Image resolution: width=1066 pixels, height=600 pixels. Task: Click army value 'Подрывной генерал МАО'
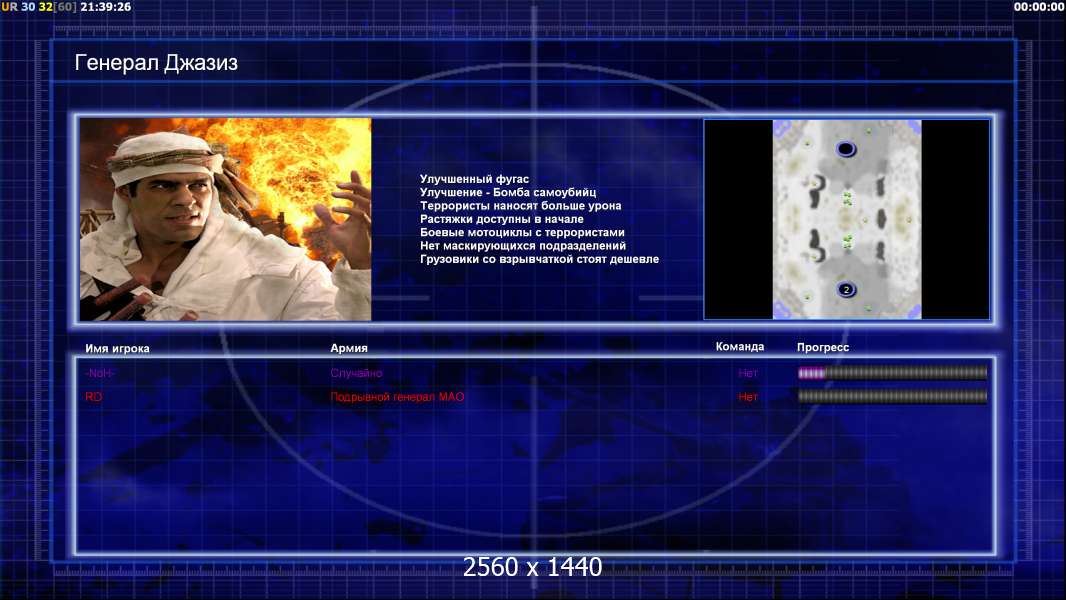coord(397,397)
